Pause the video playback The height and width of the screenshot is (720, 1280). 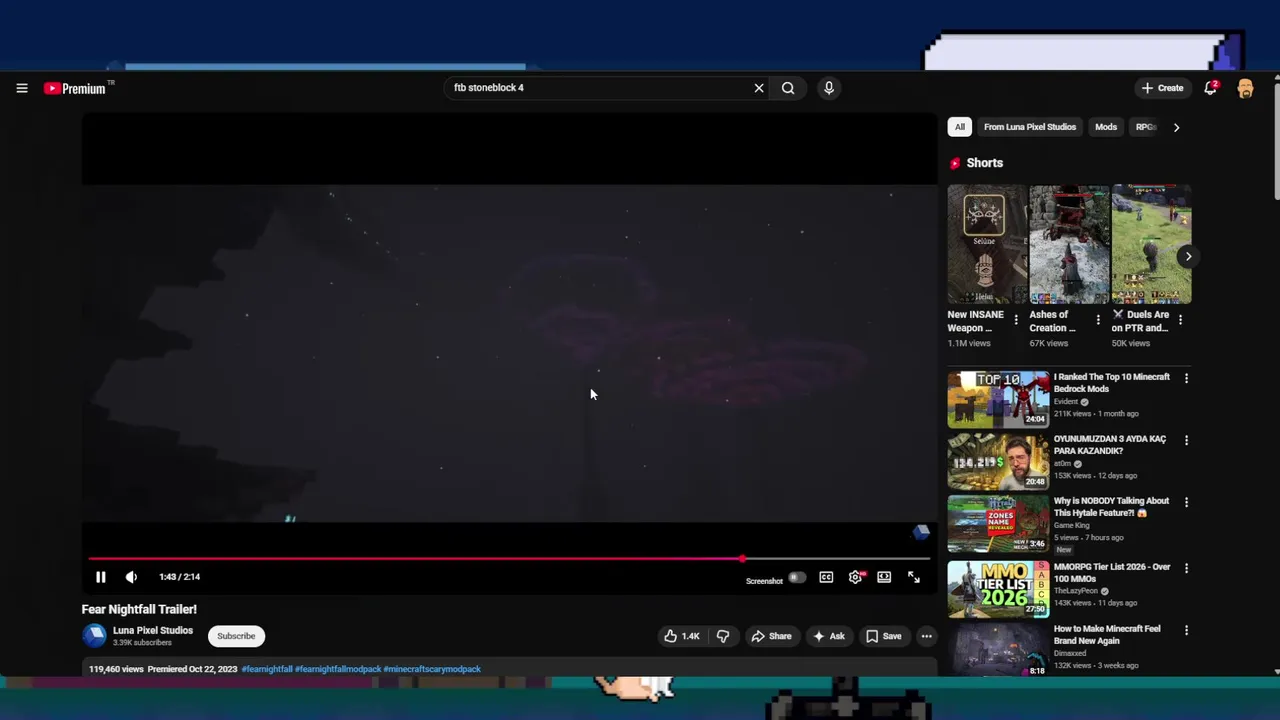coord(100,577)
